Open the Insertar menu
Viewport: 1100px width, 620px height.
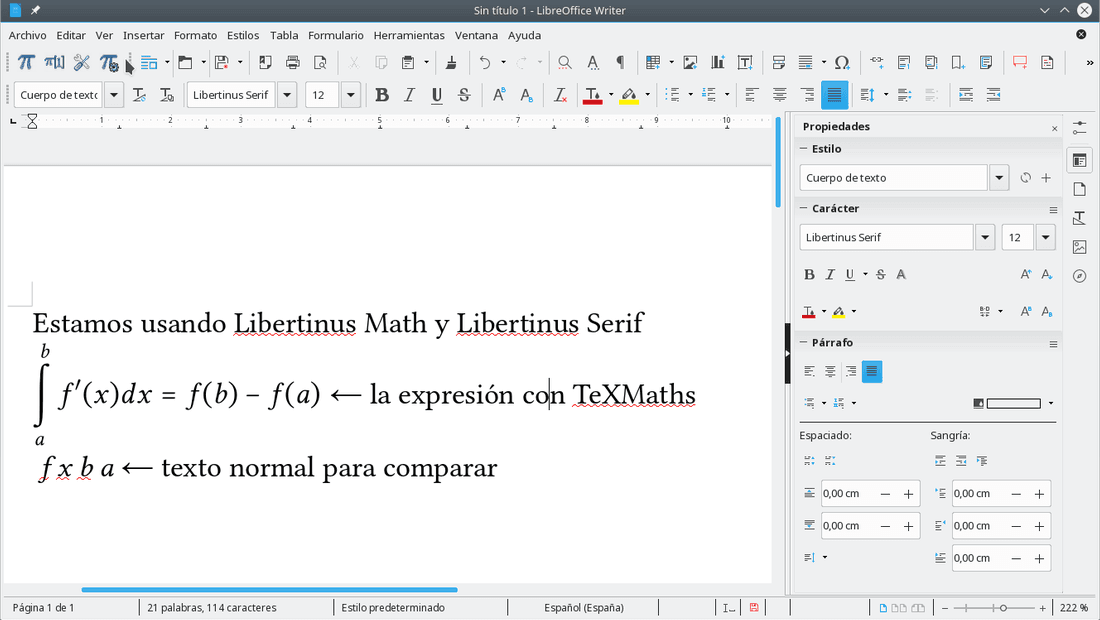tap(143, 35)
